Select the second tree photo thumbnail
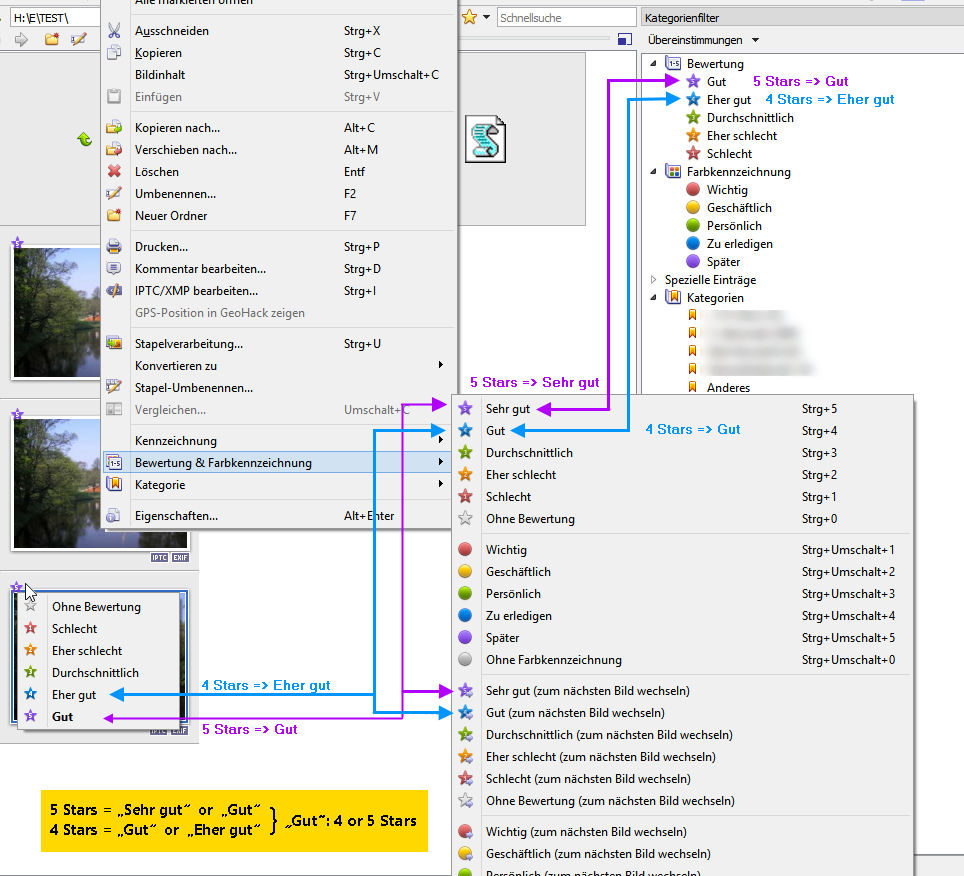Viewport: 964px width, 876px height. tap(57, 483)
